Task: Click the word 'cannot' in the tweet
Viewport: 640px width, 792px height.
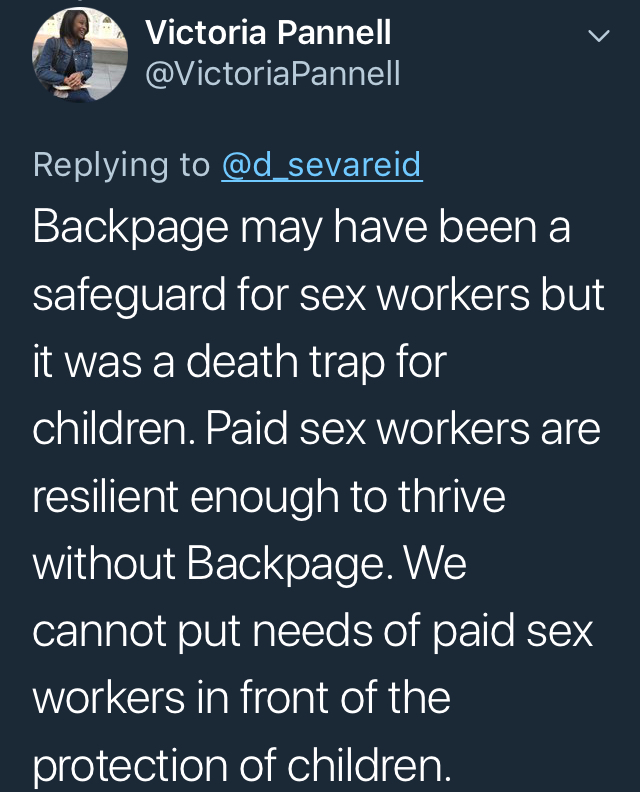Action: tap(100, 631)
